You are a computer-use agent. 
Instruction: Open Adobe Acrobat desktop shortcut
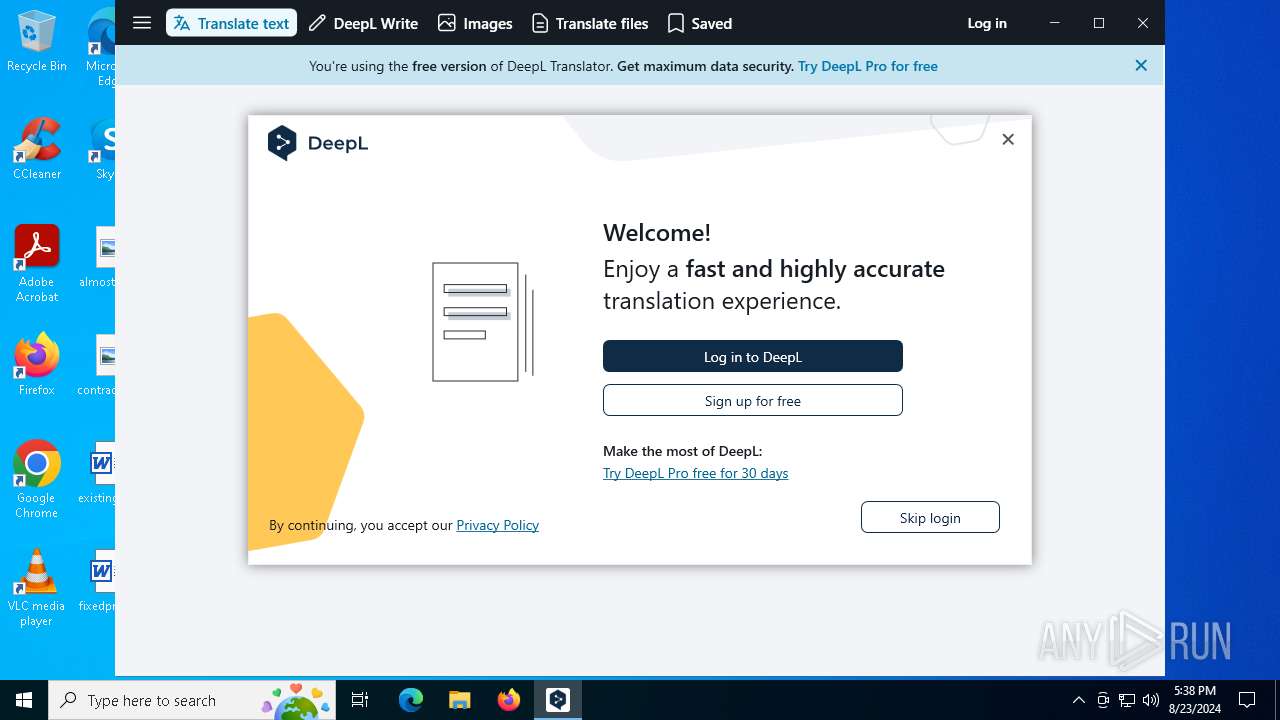[x=37, y=264]
